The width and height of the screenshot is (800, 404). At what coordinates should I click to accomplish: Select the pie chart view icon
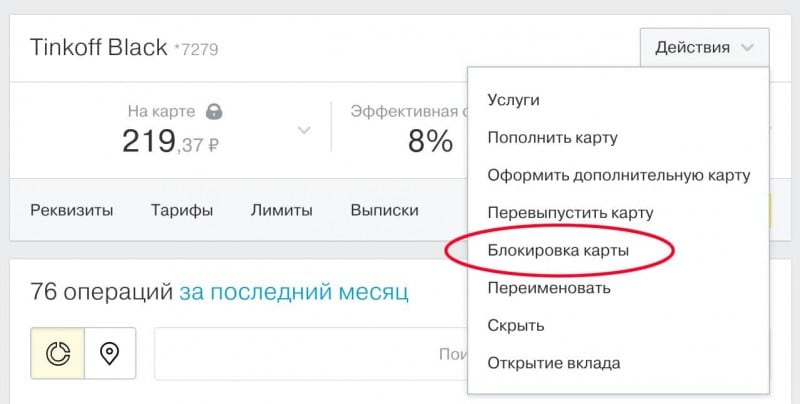[58, 353]
